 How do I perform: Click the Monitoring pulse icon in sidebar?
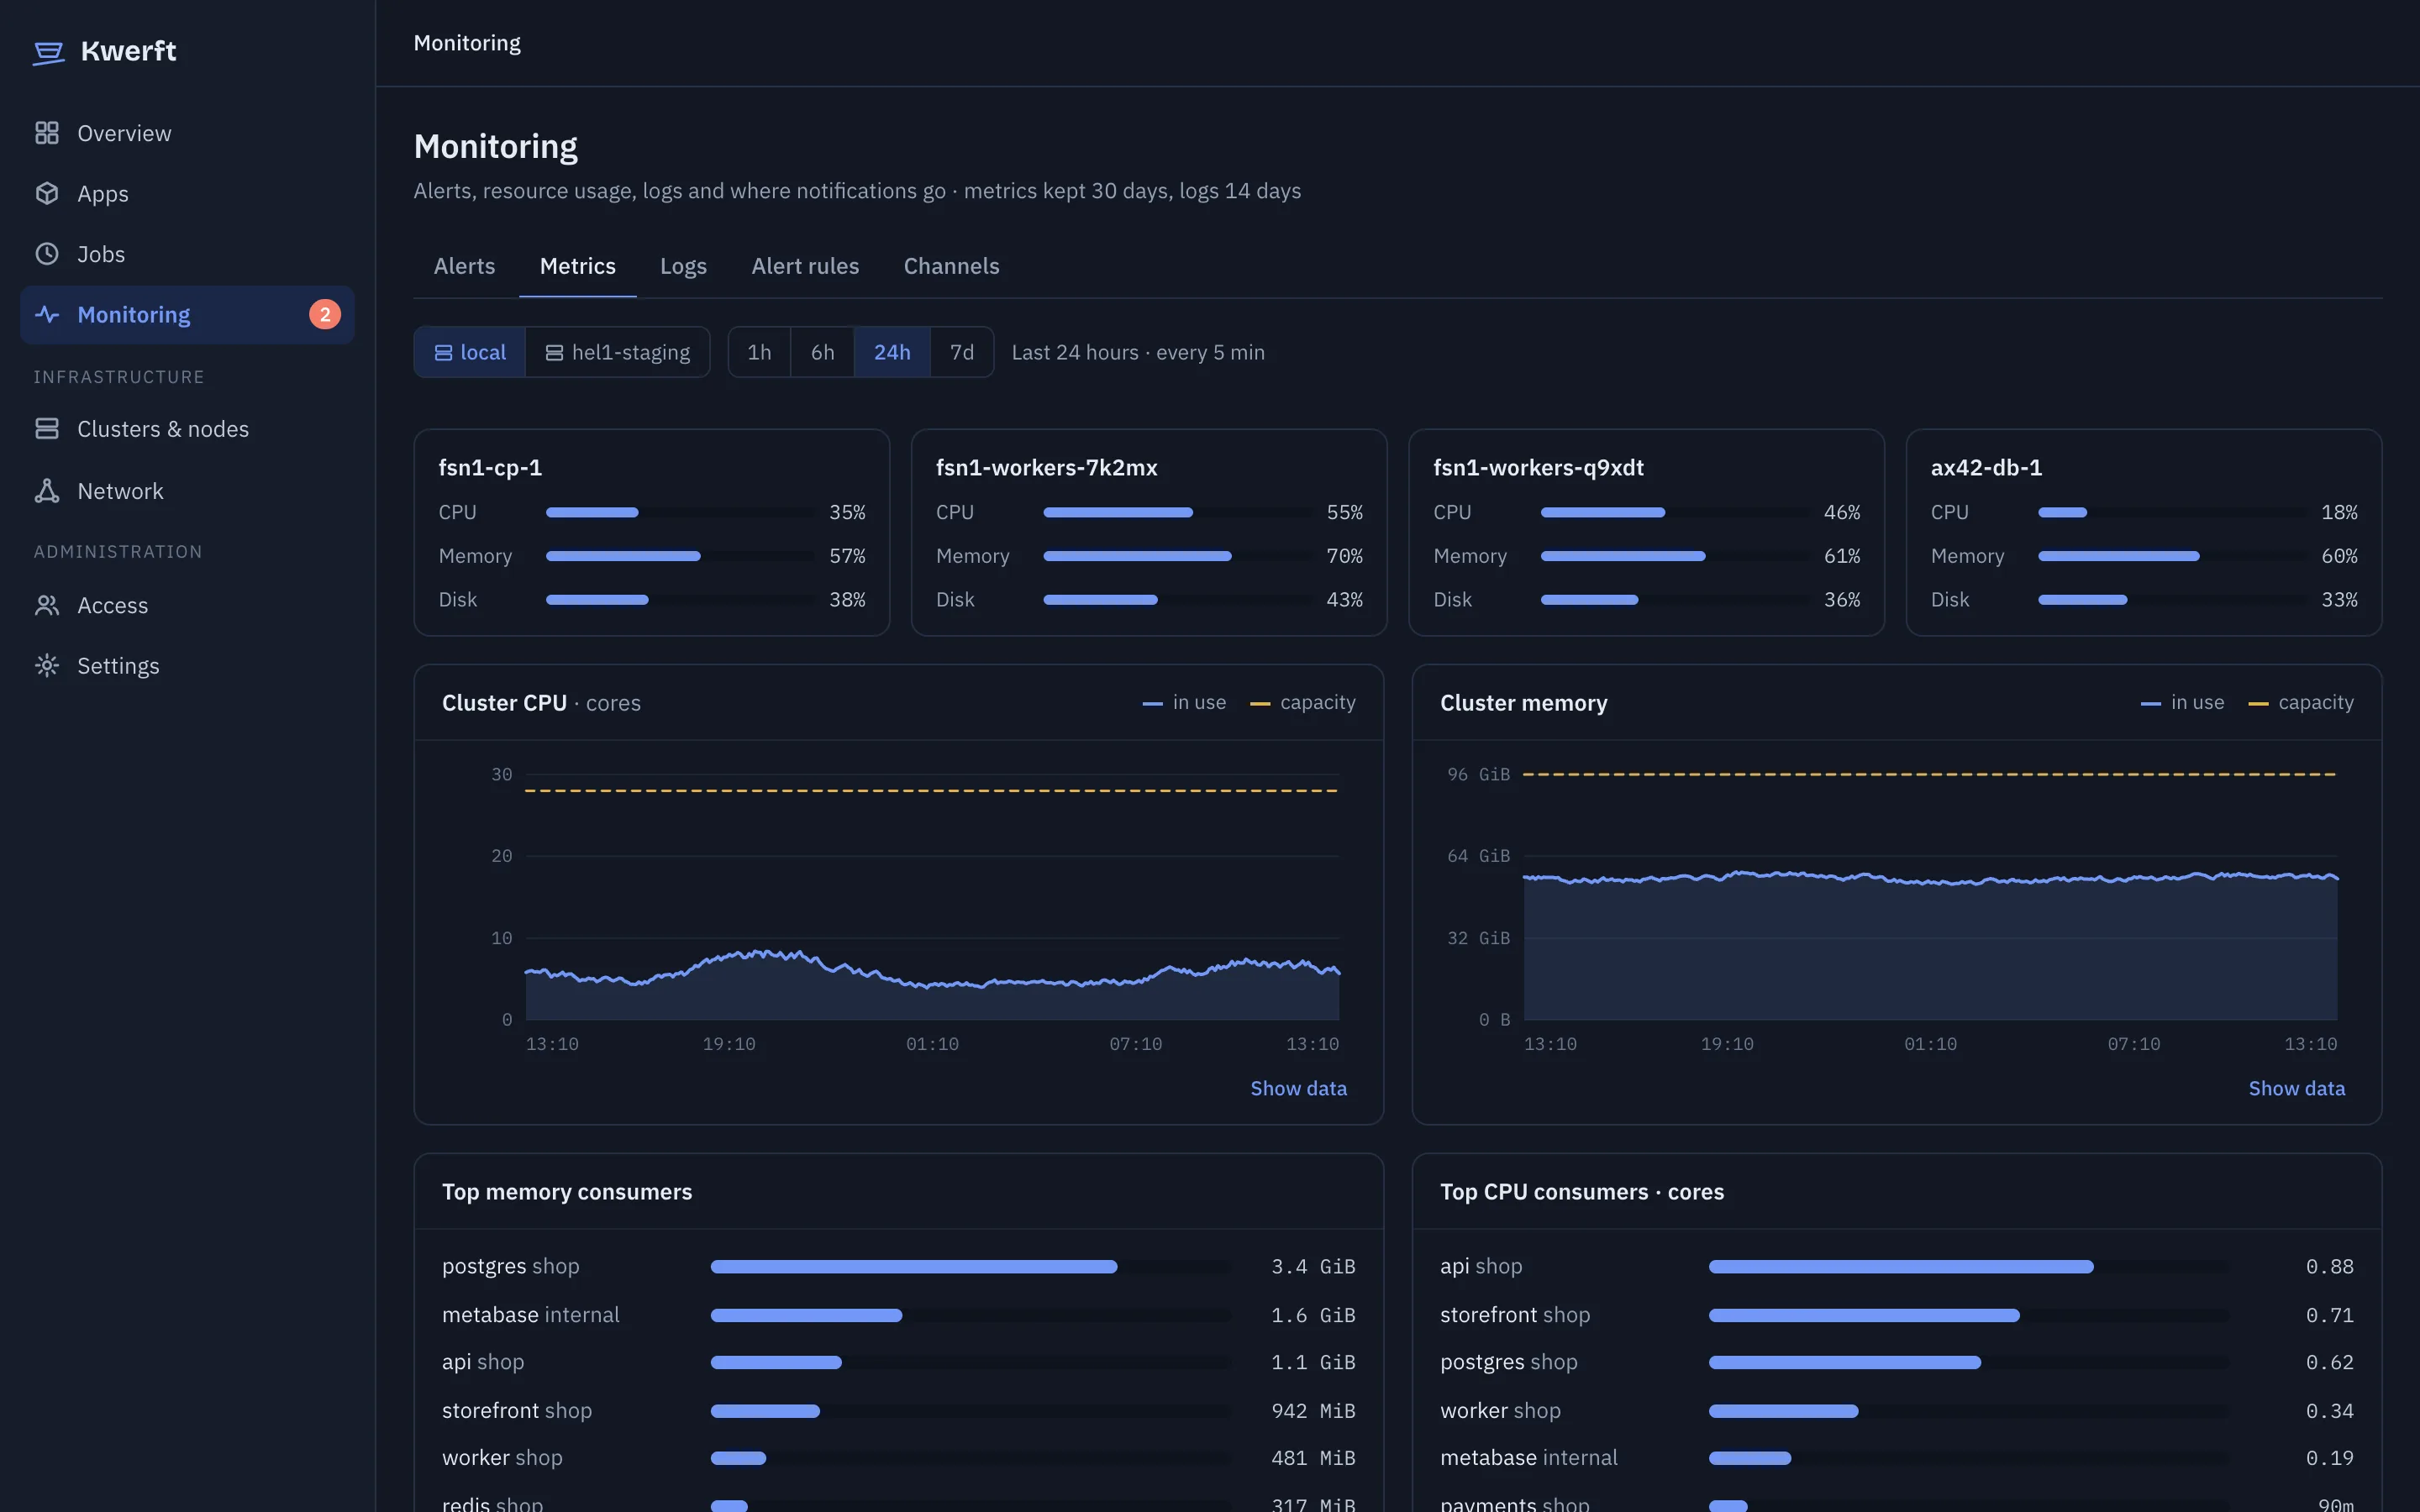pyautogui.click(x=47, y=315)
